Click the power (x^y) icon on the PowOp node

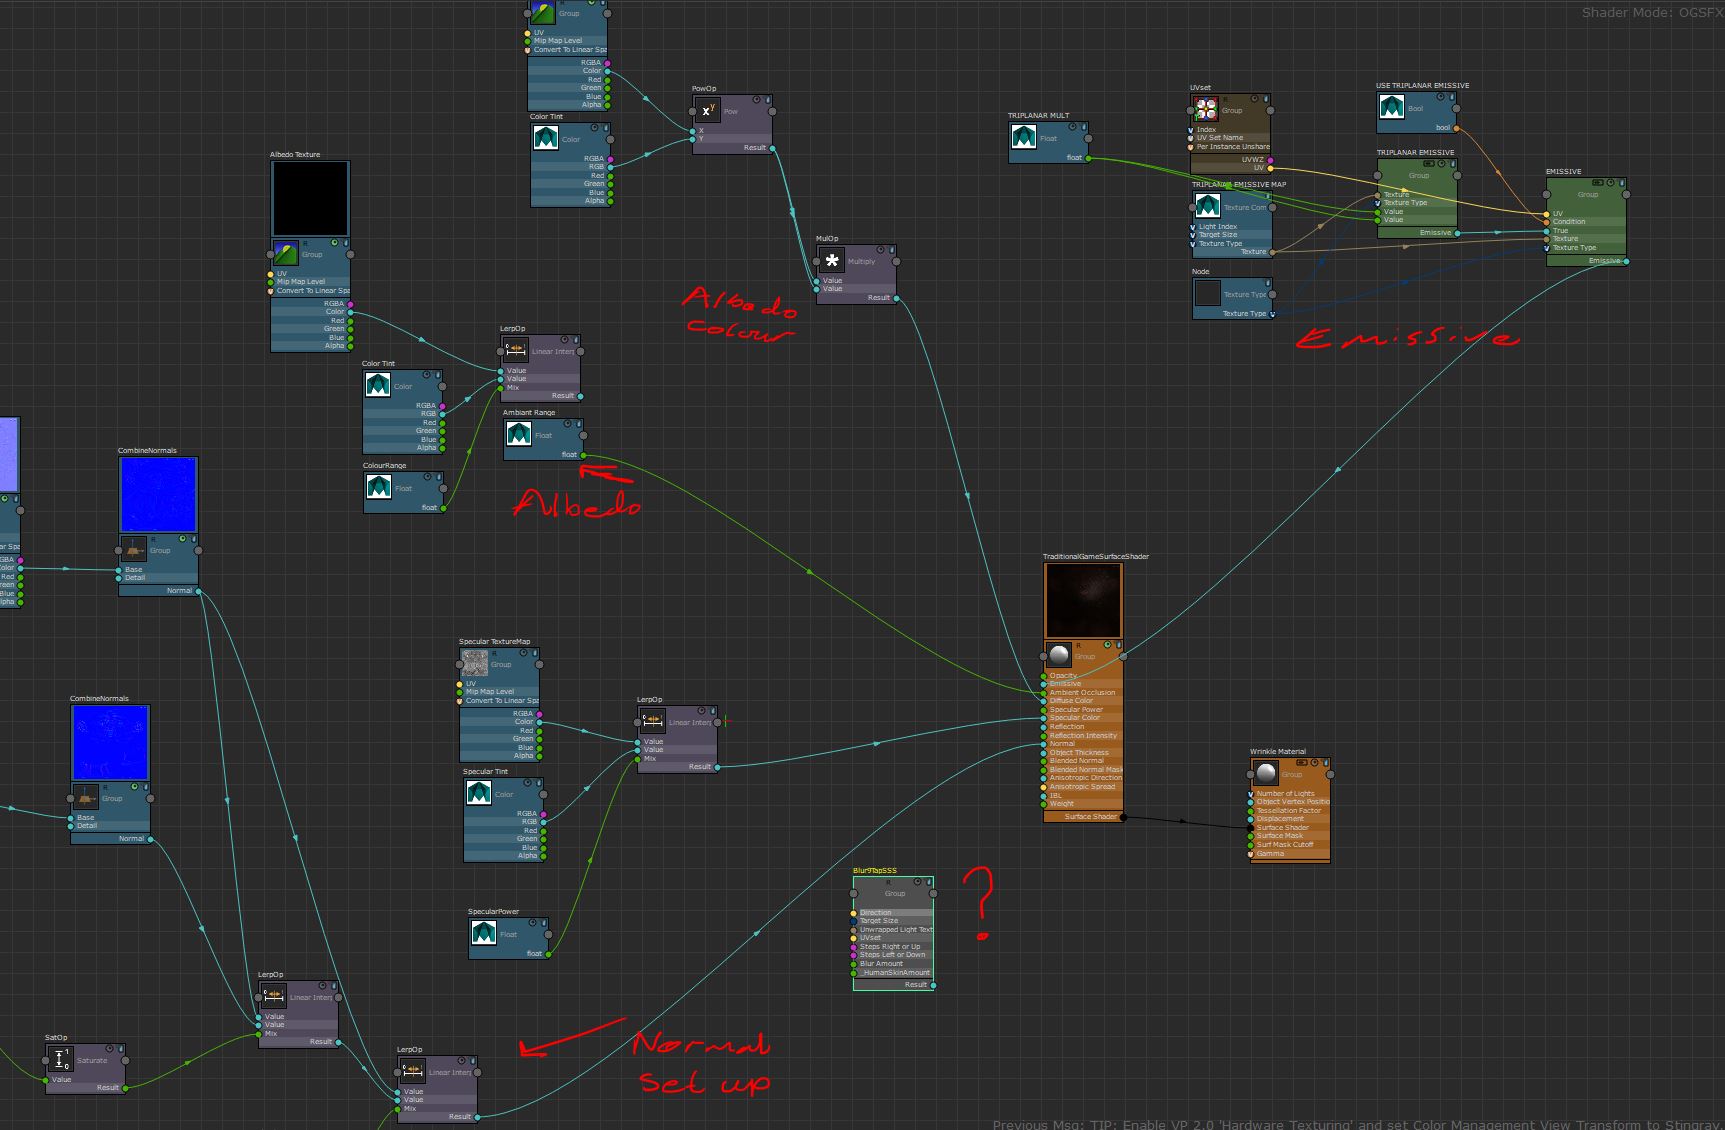(707, 111)
